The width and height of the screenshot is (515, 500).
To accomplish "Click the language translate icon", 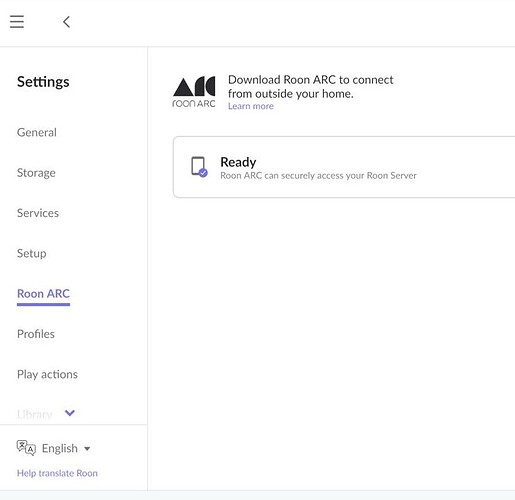I will click(26, 448).
